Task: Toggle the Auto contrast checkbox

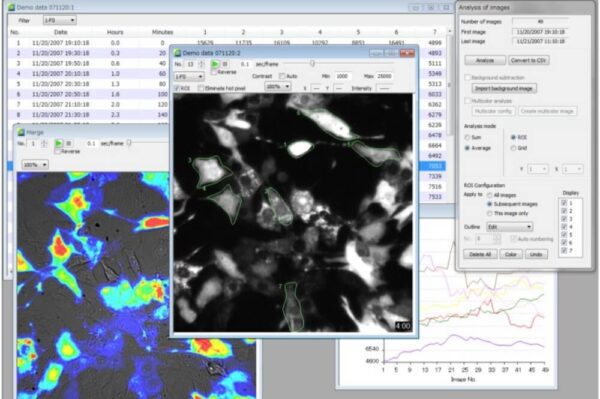Action: click(x=282, y=76)
